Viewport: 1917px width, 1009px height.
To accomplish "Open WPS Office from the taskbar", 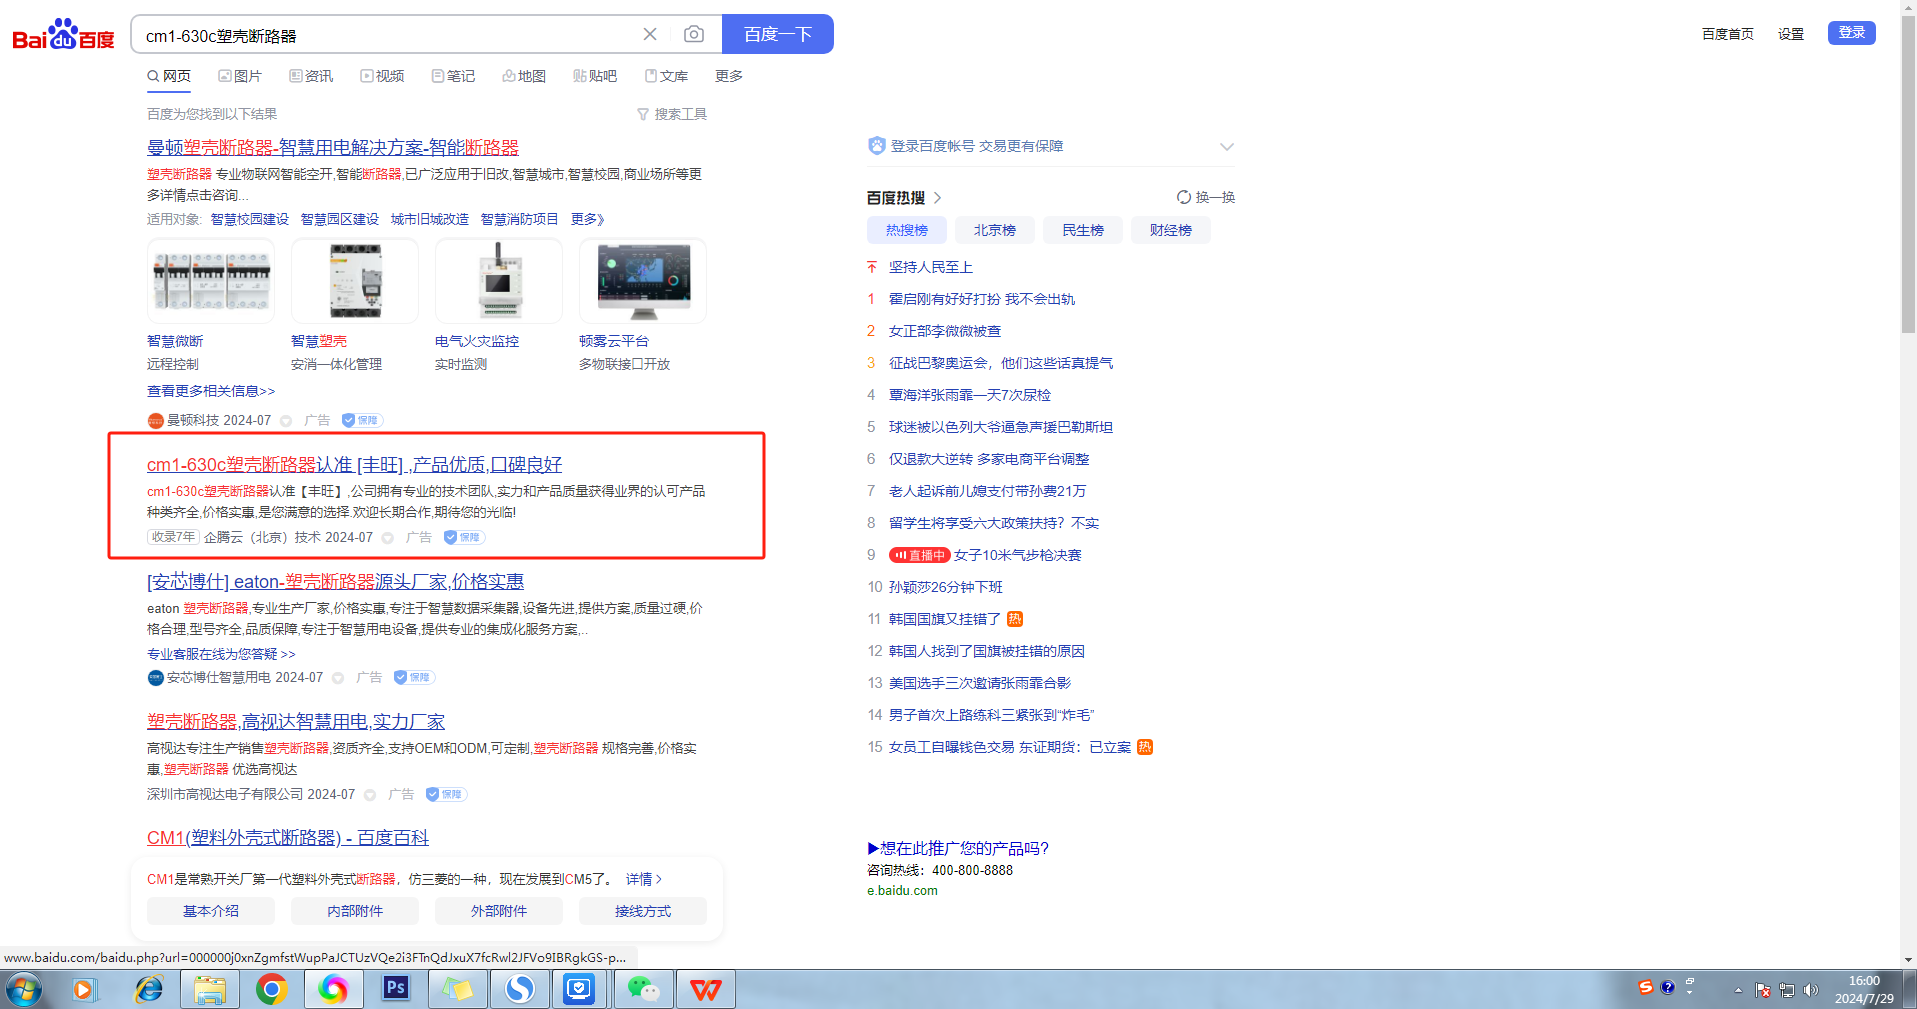I will point(705,989).
